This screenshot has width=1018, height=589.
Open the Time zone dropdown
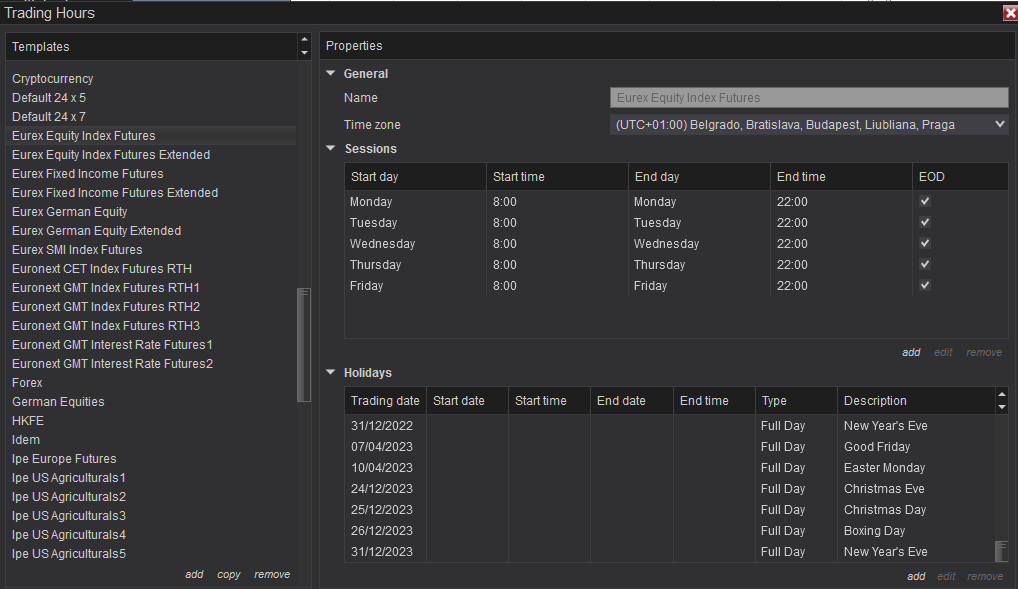click(808, 125)
